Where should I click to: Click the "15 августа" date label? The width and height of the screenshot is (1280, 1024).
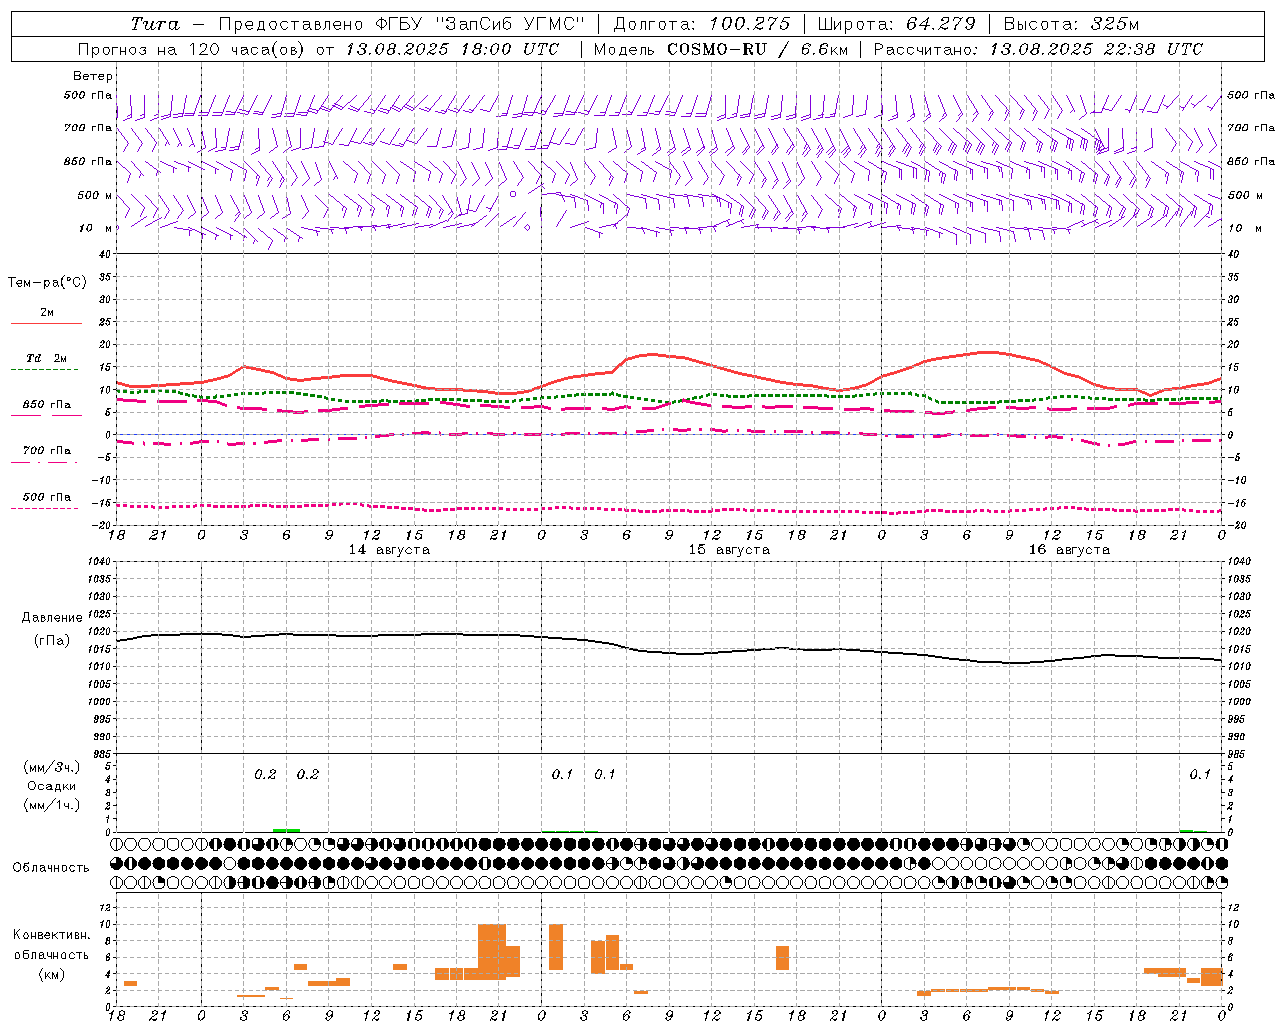coord(729,550)
